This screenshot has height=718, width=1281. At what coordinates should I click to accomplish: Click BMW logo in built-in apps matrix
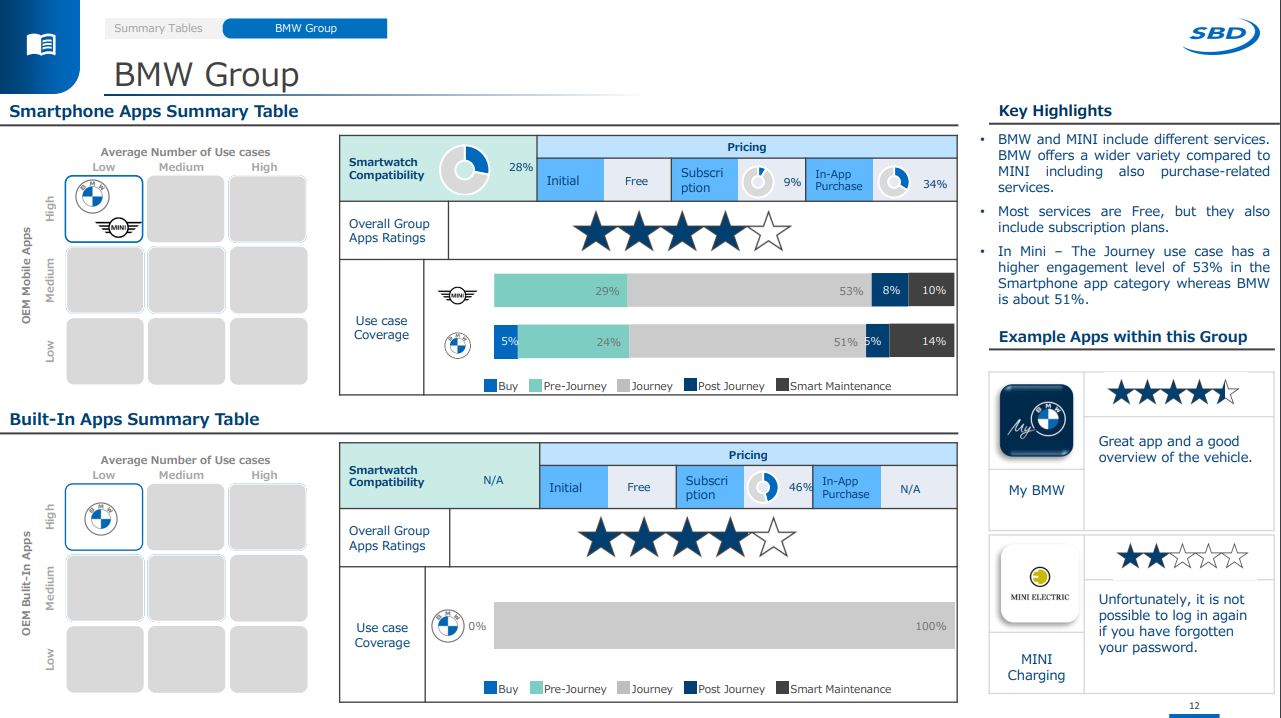(101, 518)
